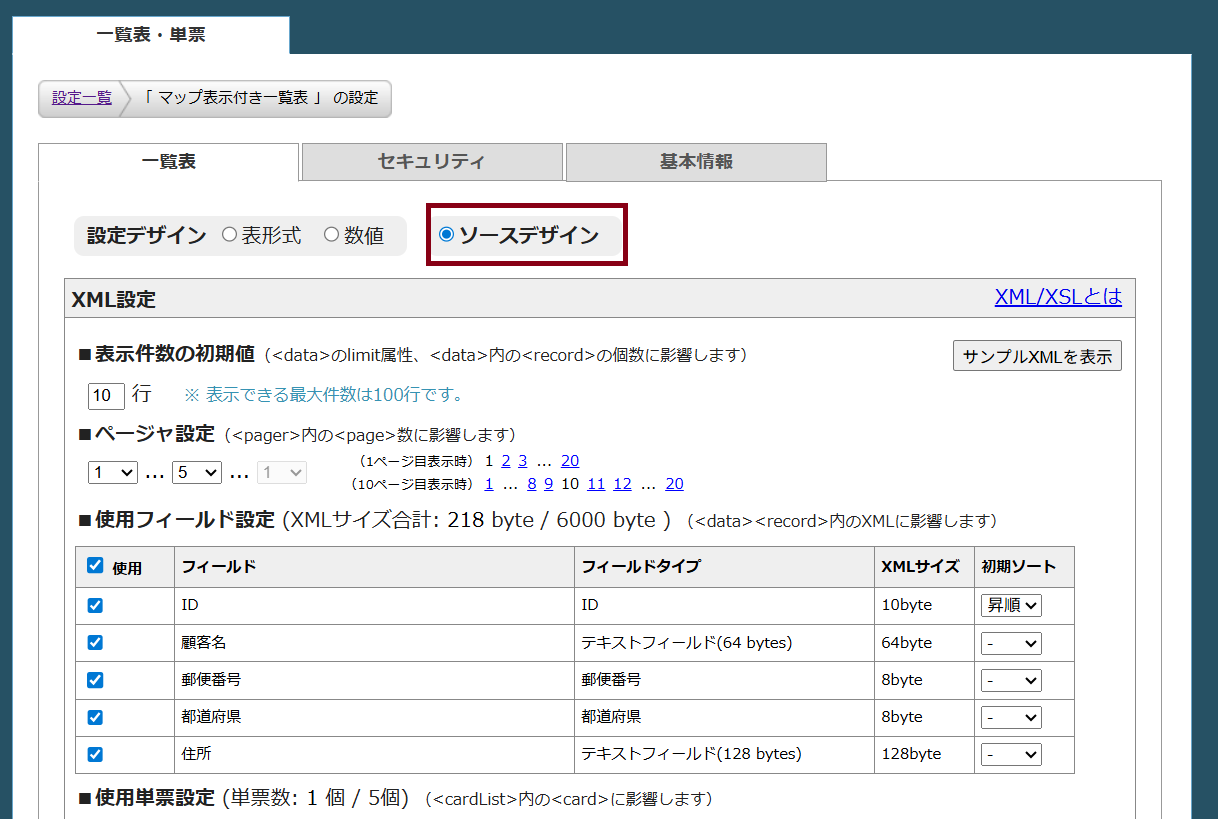Screen dimensions: 1218x819
Task: Open the ID 初期ソート dropdown showing 昇順
Action: pyautogui.click(x=1010, y=606)
